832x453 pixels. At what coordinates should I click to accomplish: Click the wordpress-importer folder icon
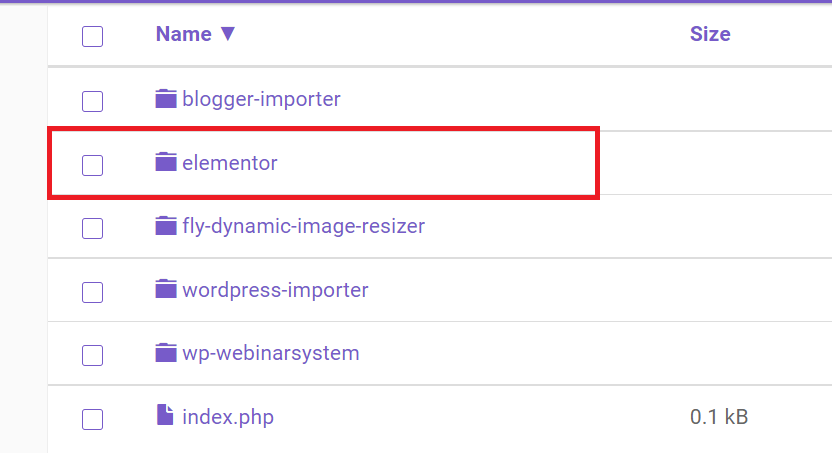pyautogui.click(x=166, y=289)
